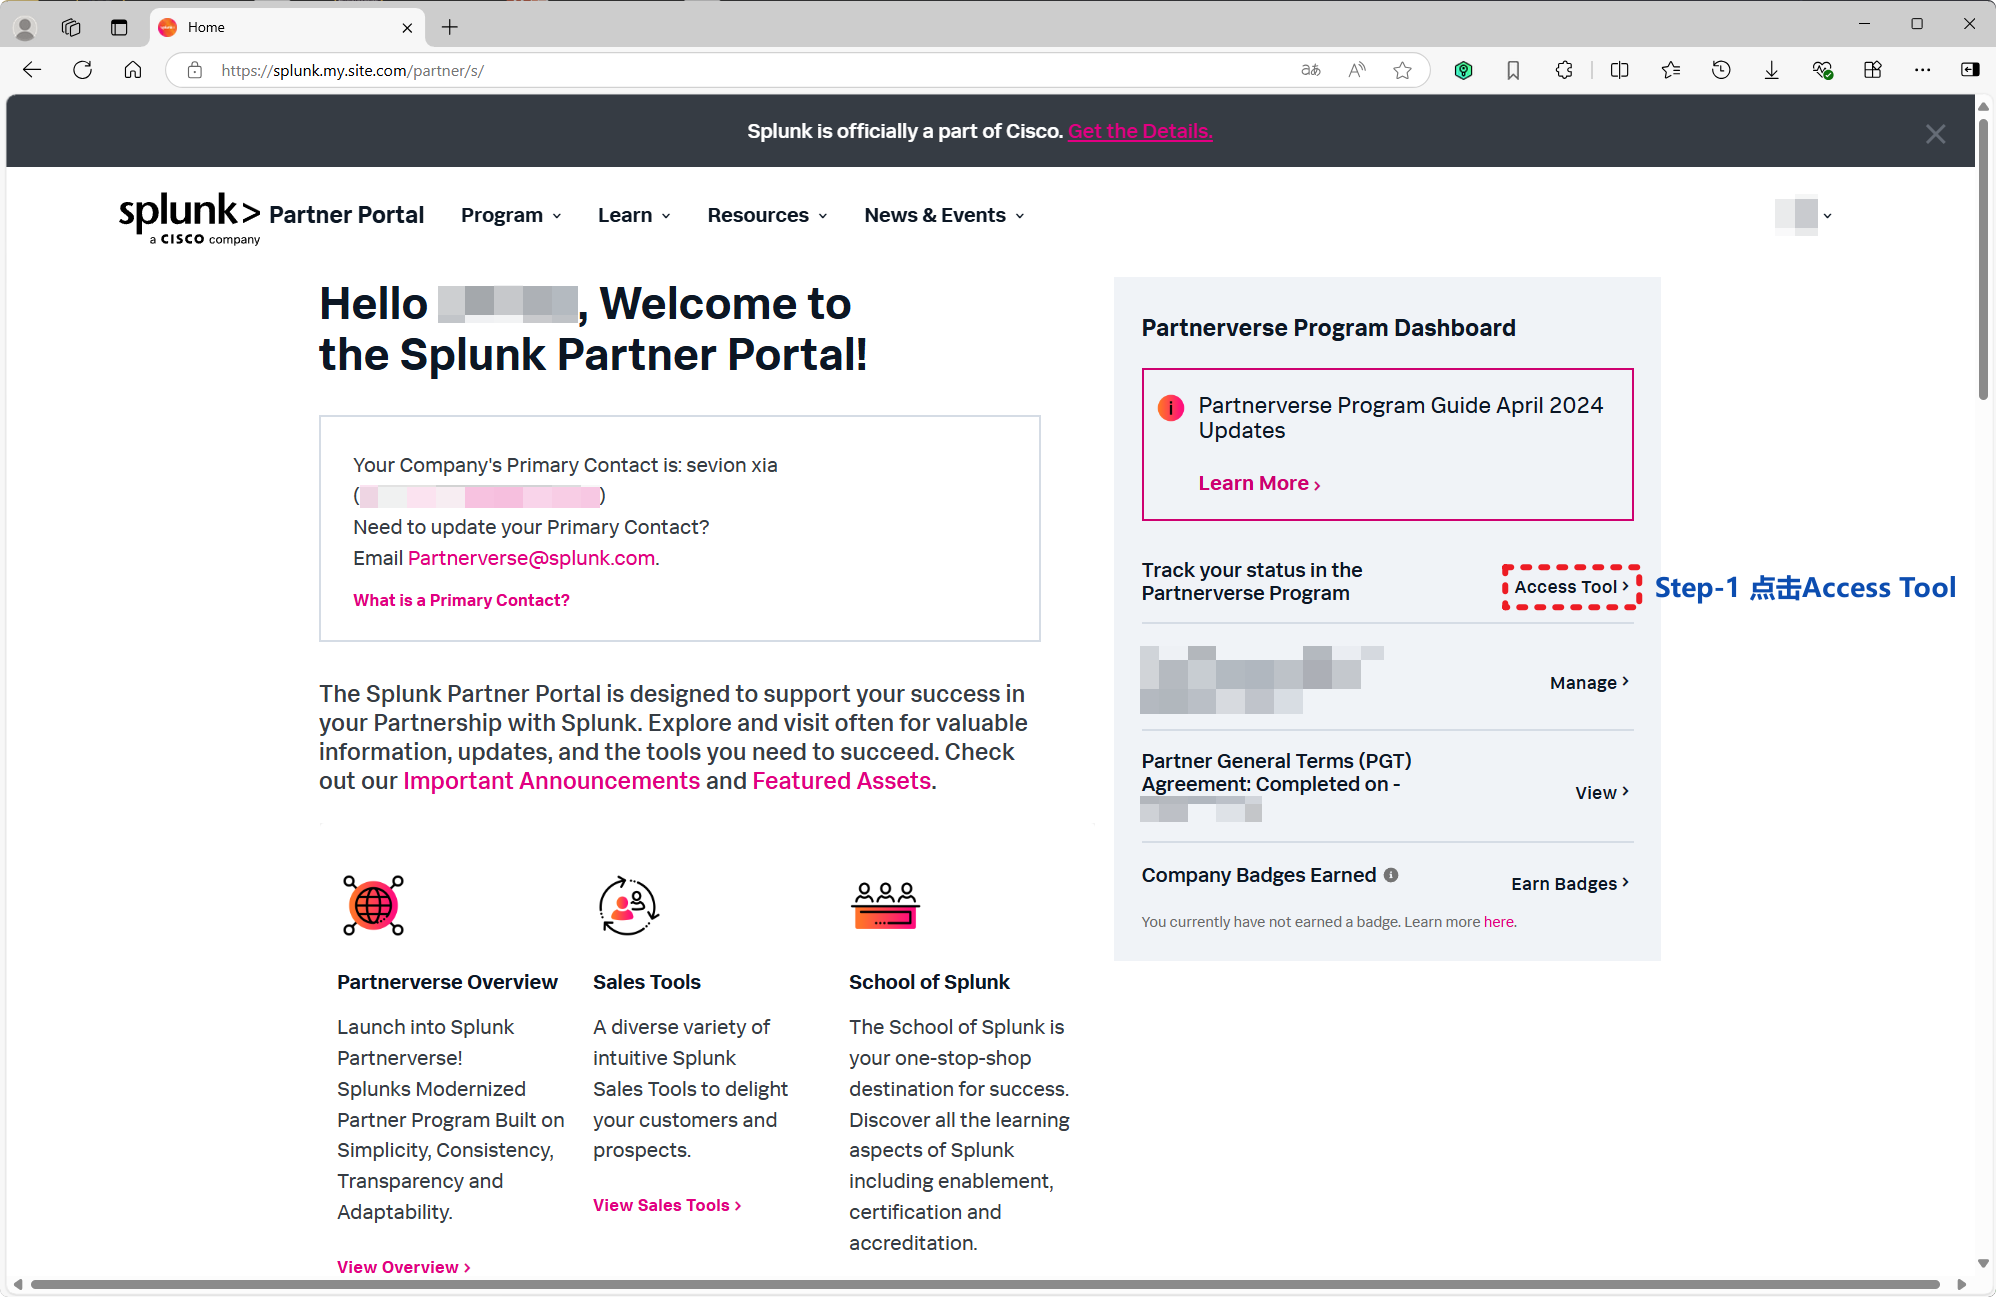Click the Access Tool link
The height and width of the screenshot is (1297, 1996).
(x=1568, y=587)
